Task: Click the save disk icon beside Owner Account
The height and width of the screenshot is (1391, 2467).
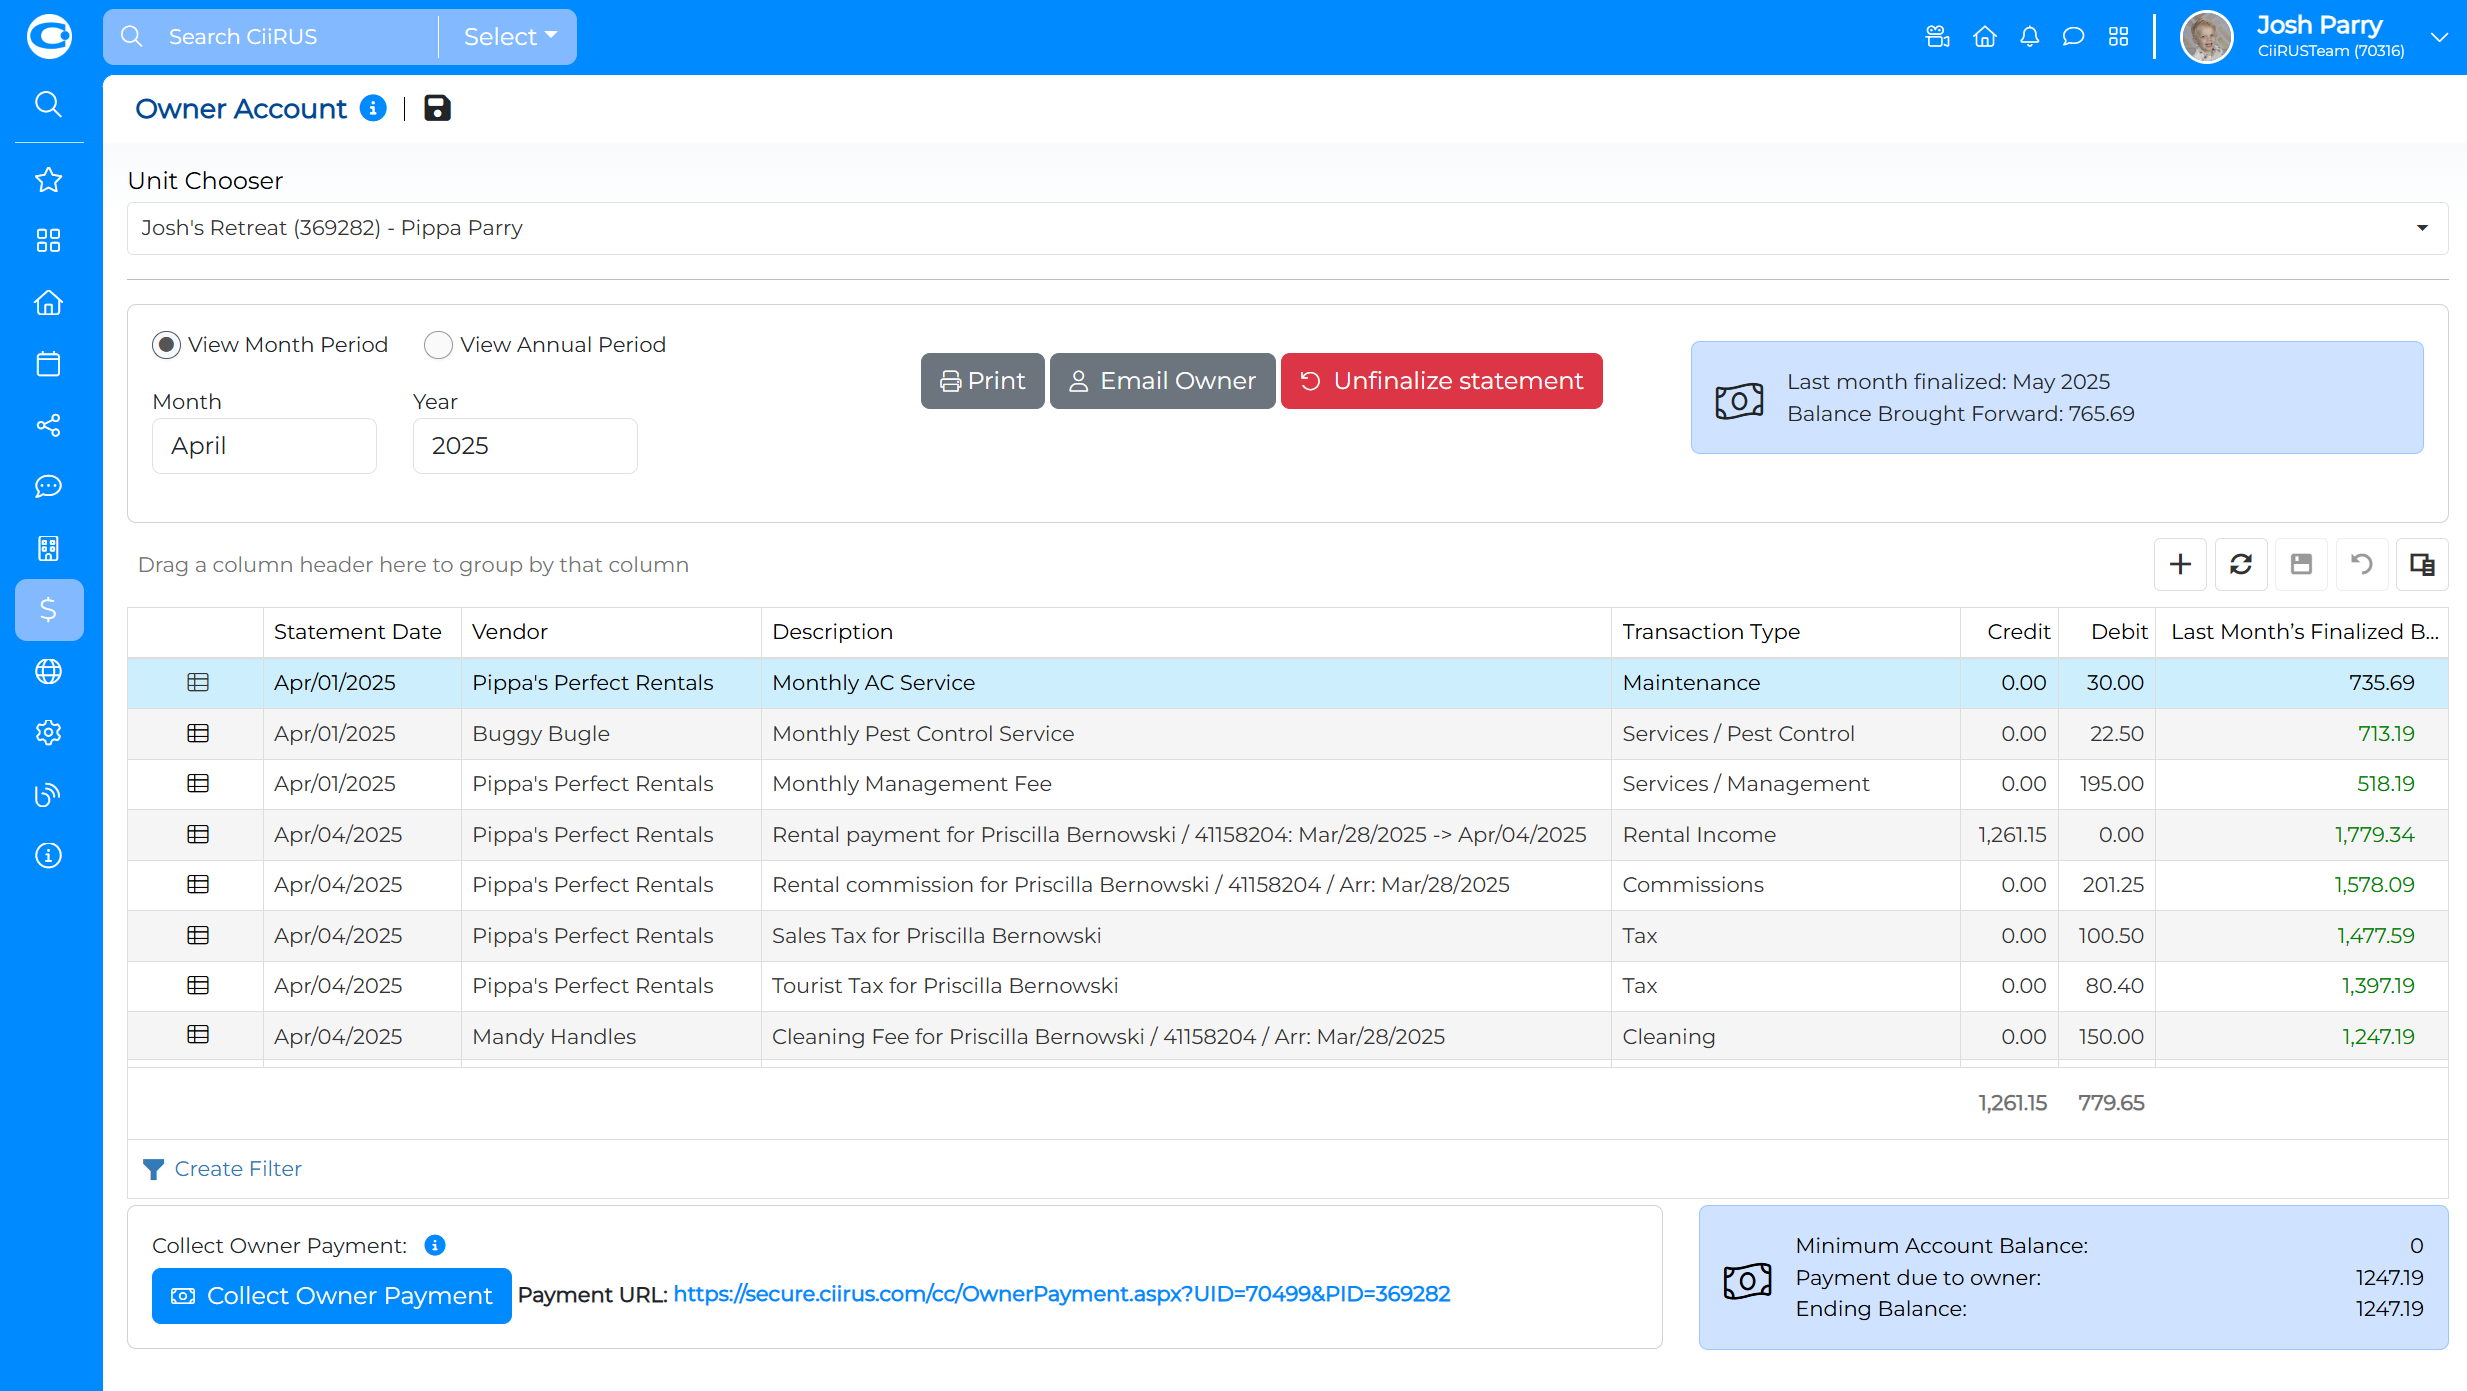Action: pyautogui.click(x=437, y=108)
